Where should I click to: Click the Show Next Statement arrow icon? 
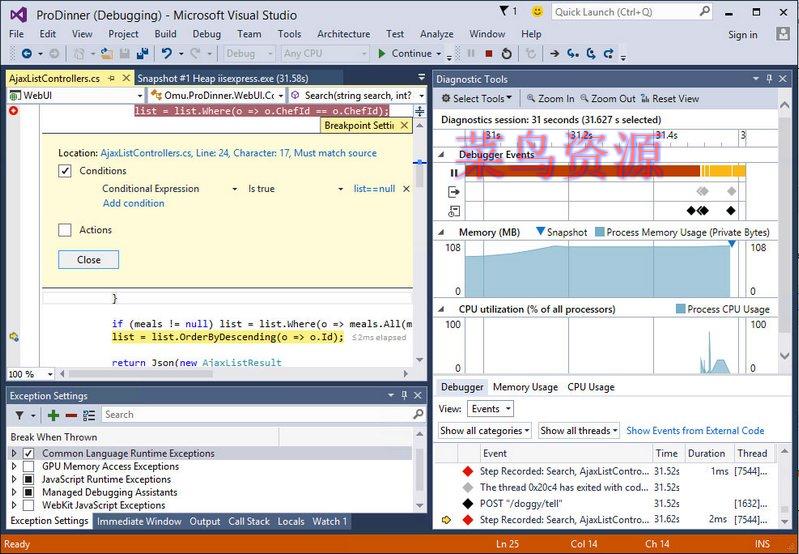pos(554,54)
